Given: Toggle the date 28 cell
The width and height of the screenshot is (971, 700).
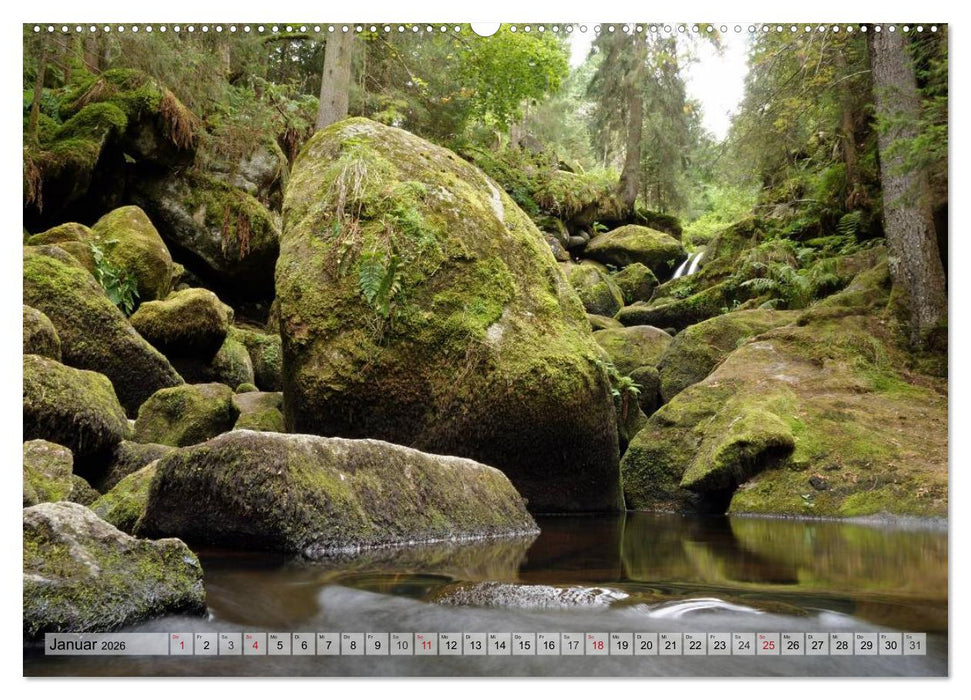Looking at the screenshot, I should point(841,646).
